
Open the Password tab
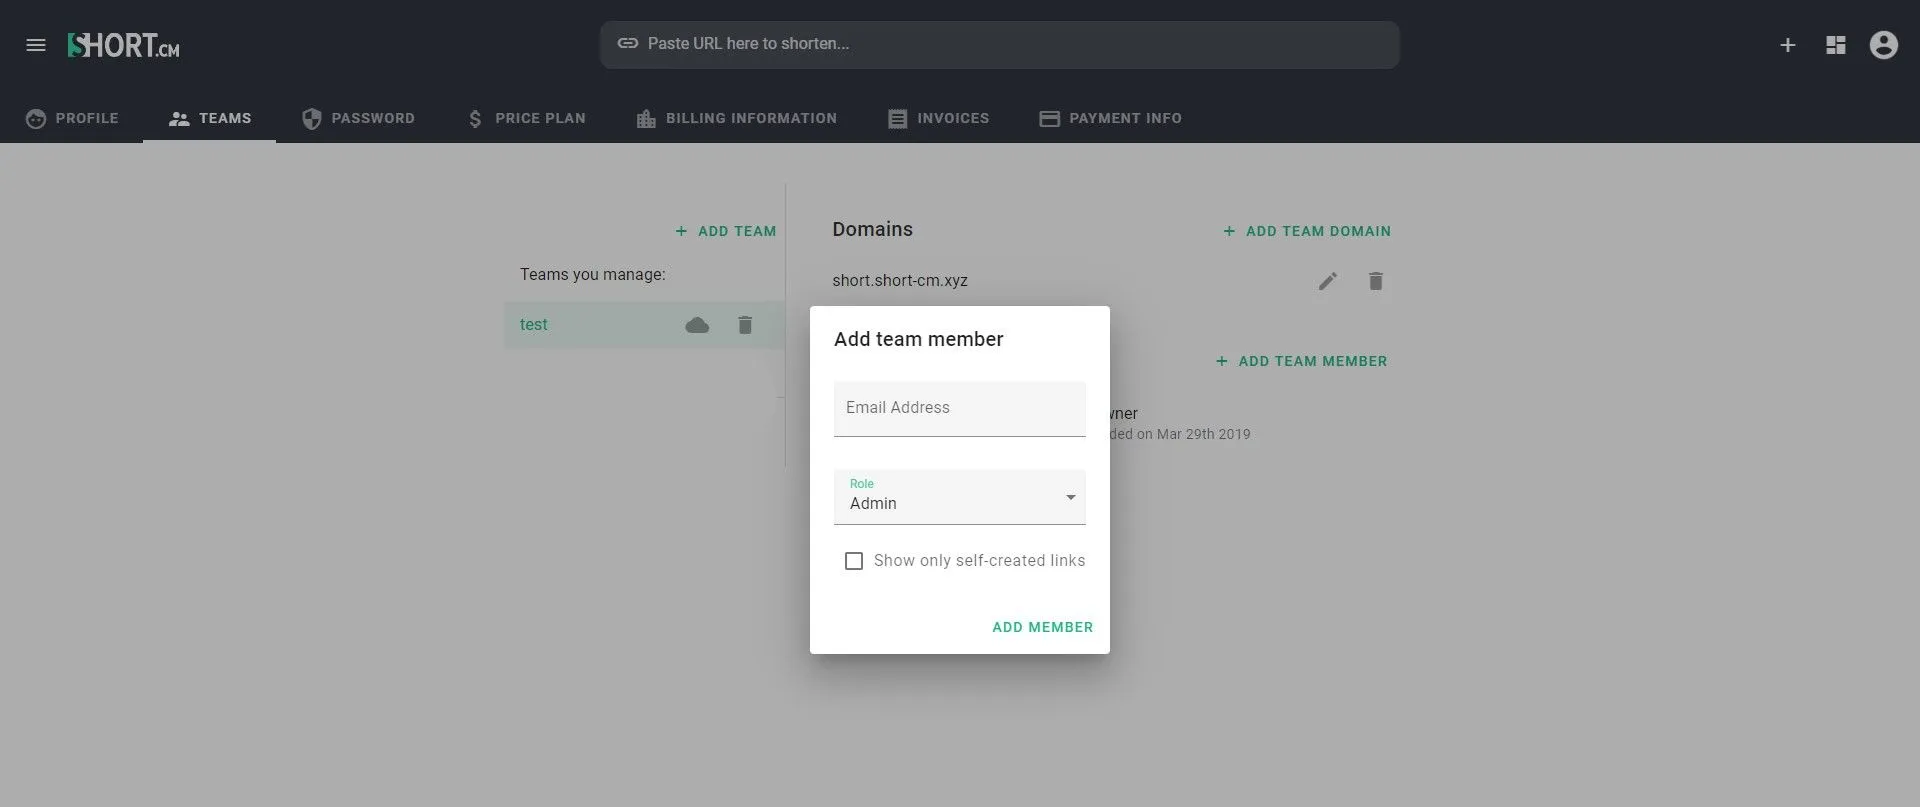click(x=358, y=118)
